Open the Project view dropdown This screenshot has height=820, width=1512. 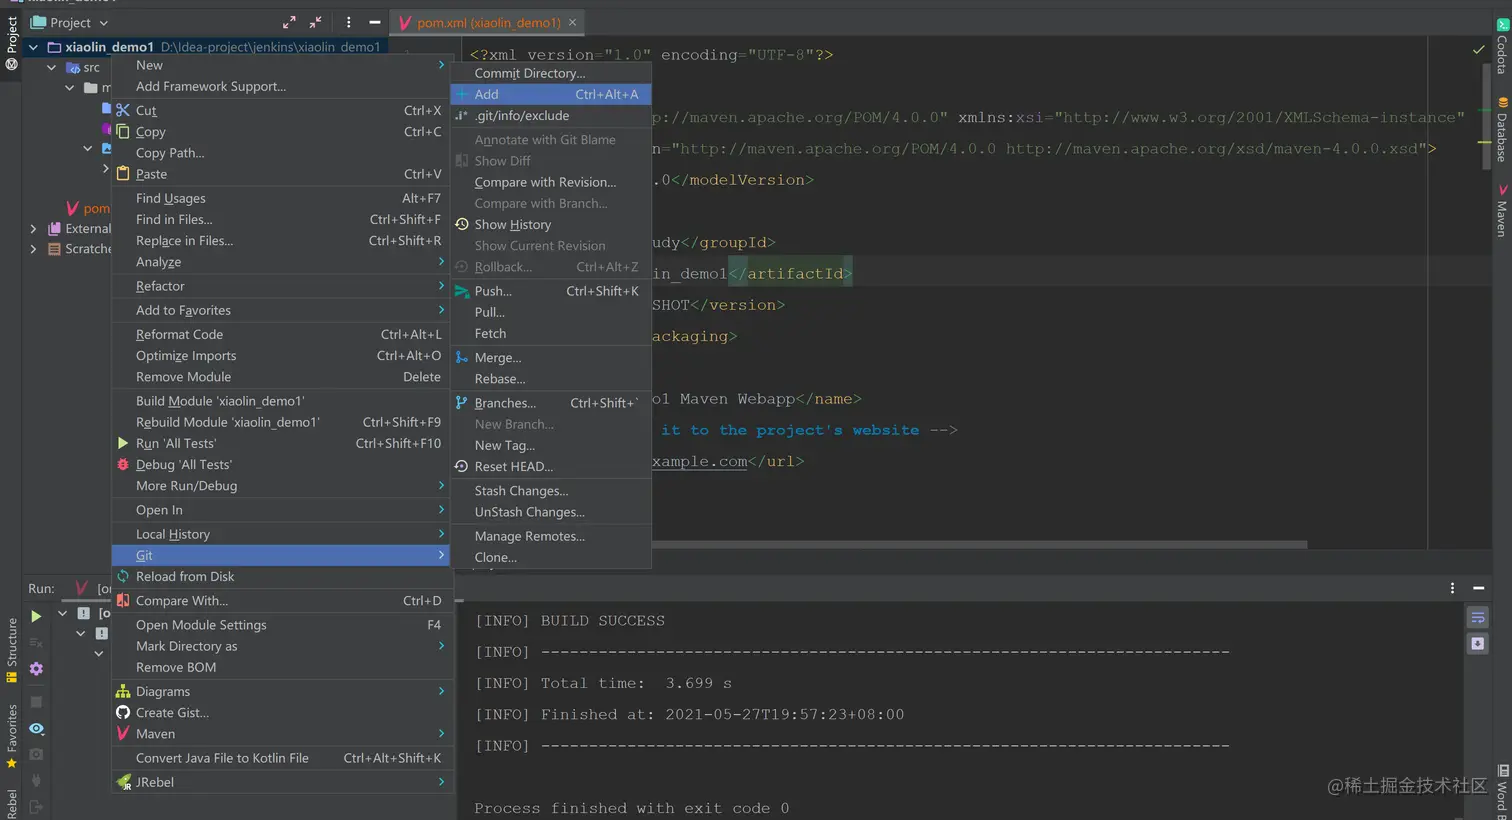pyautogui.click(x=70, y=22)
